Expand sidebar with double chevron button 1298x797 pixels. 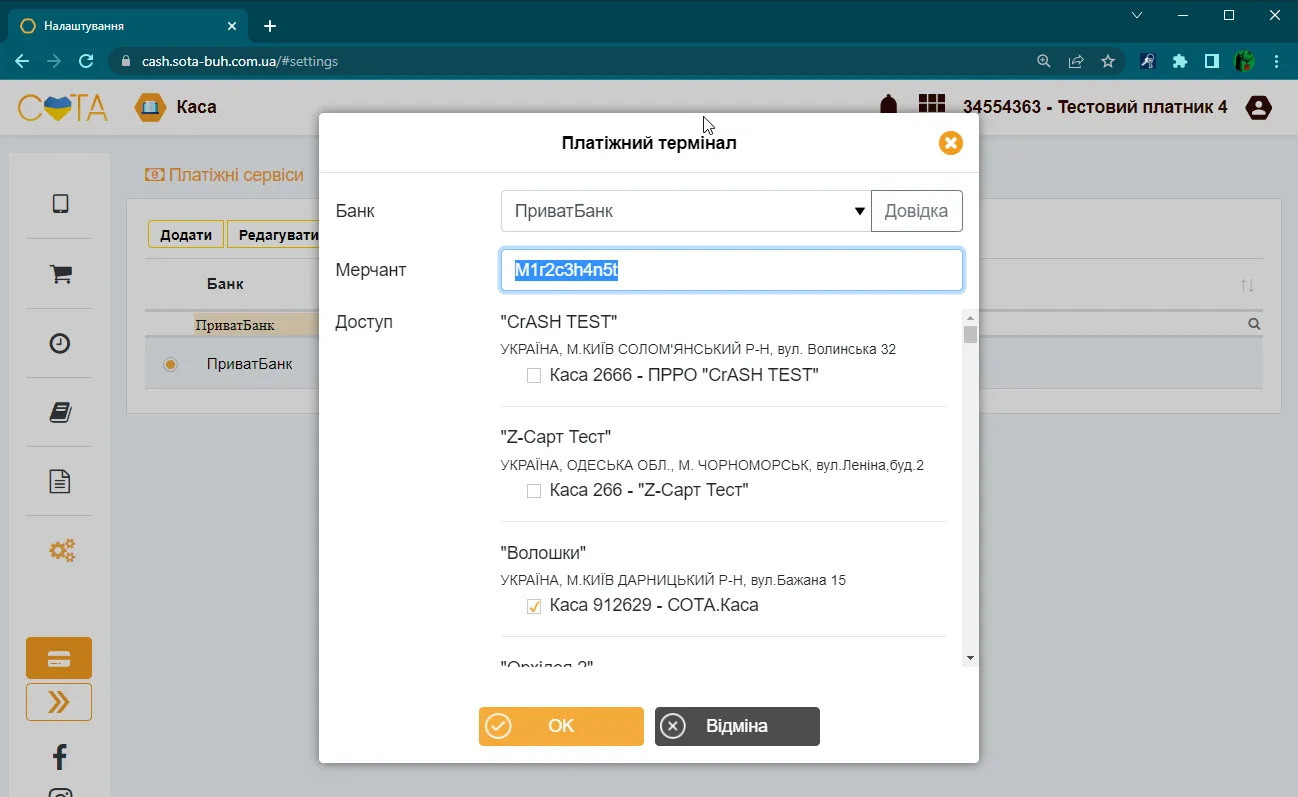[59, 702]
